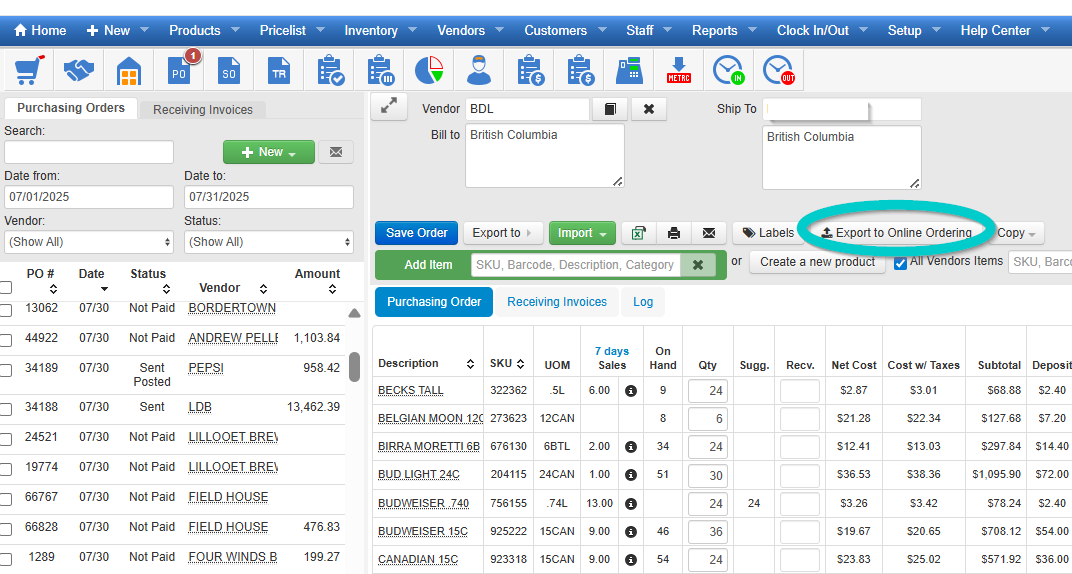Click the PO list vertical scrollbar thumb
The height and width of the screenshot is (574, 1072).
tap(354, 367)
